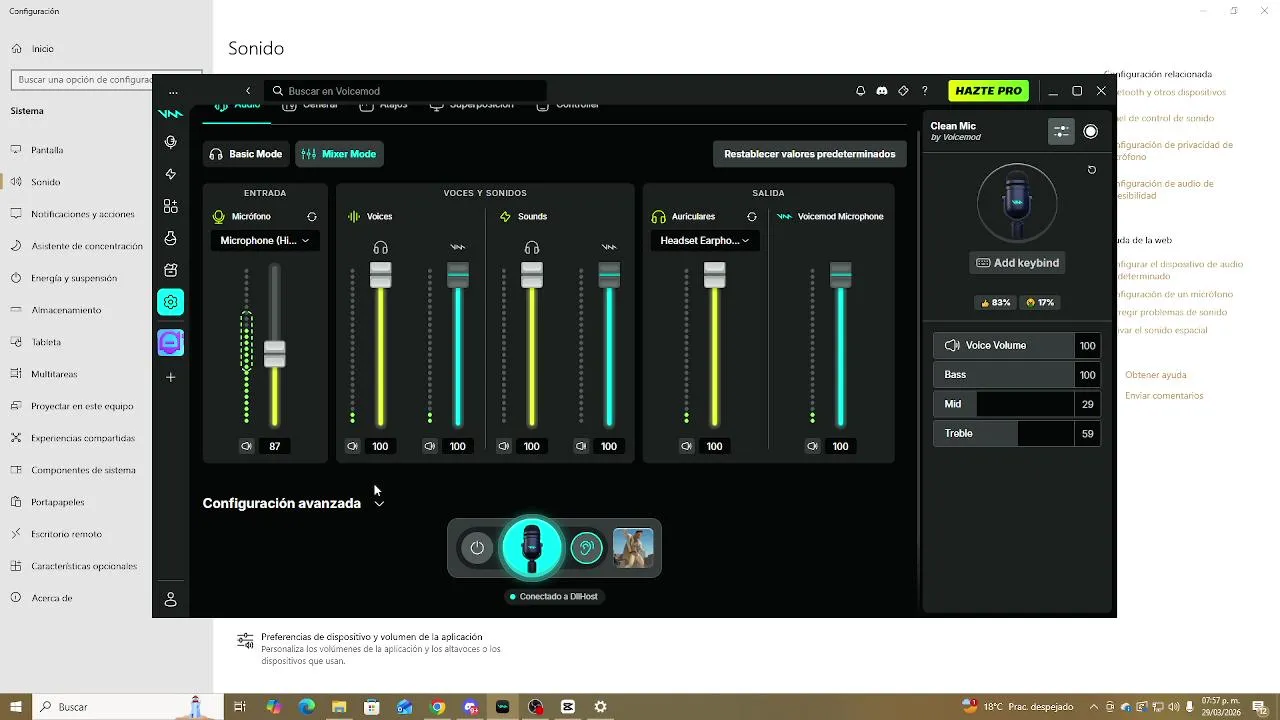Open the help question mark icon
This screenshot has height=720, width=1280.
click(x=924, y=91)
